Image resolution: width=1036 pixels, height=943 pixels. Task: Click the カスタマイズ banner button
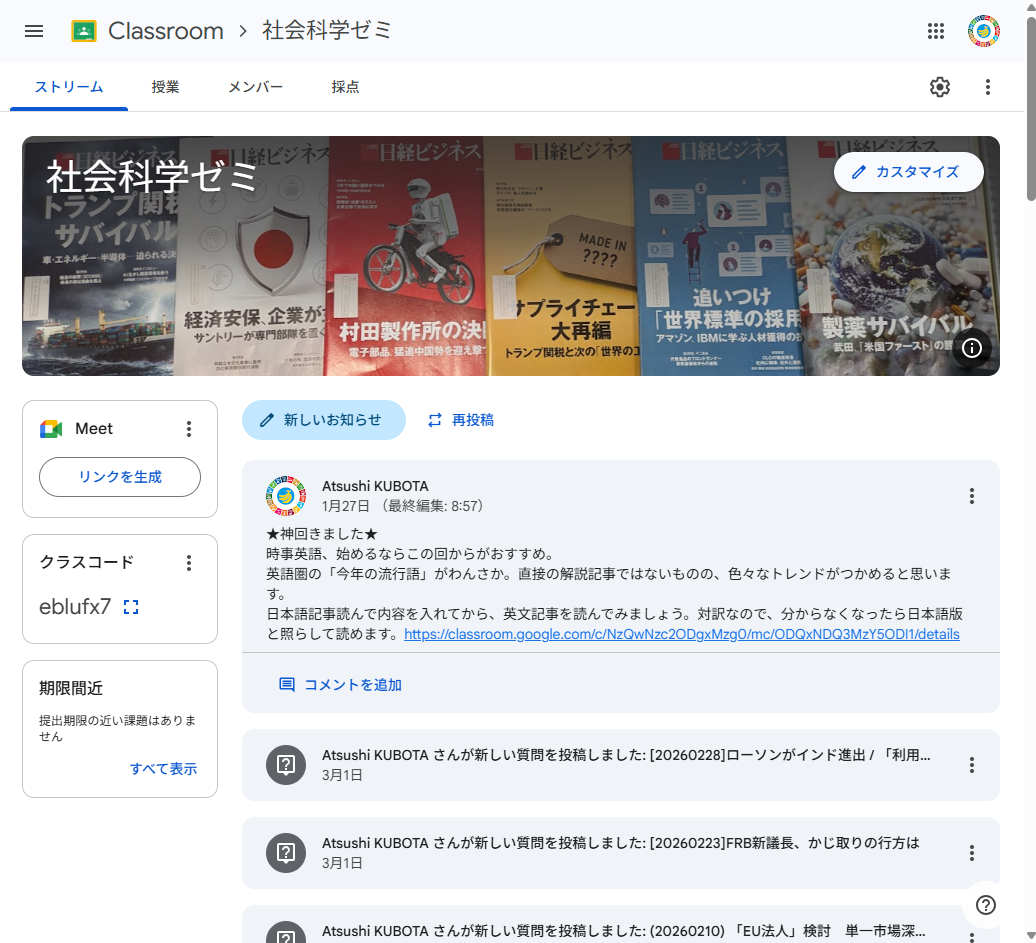point(908,172)
